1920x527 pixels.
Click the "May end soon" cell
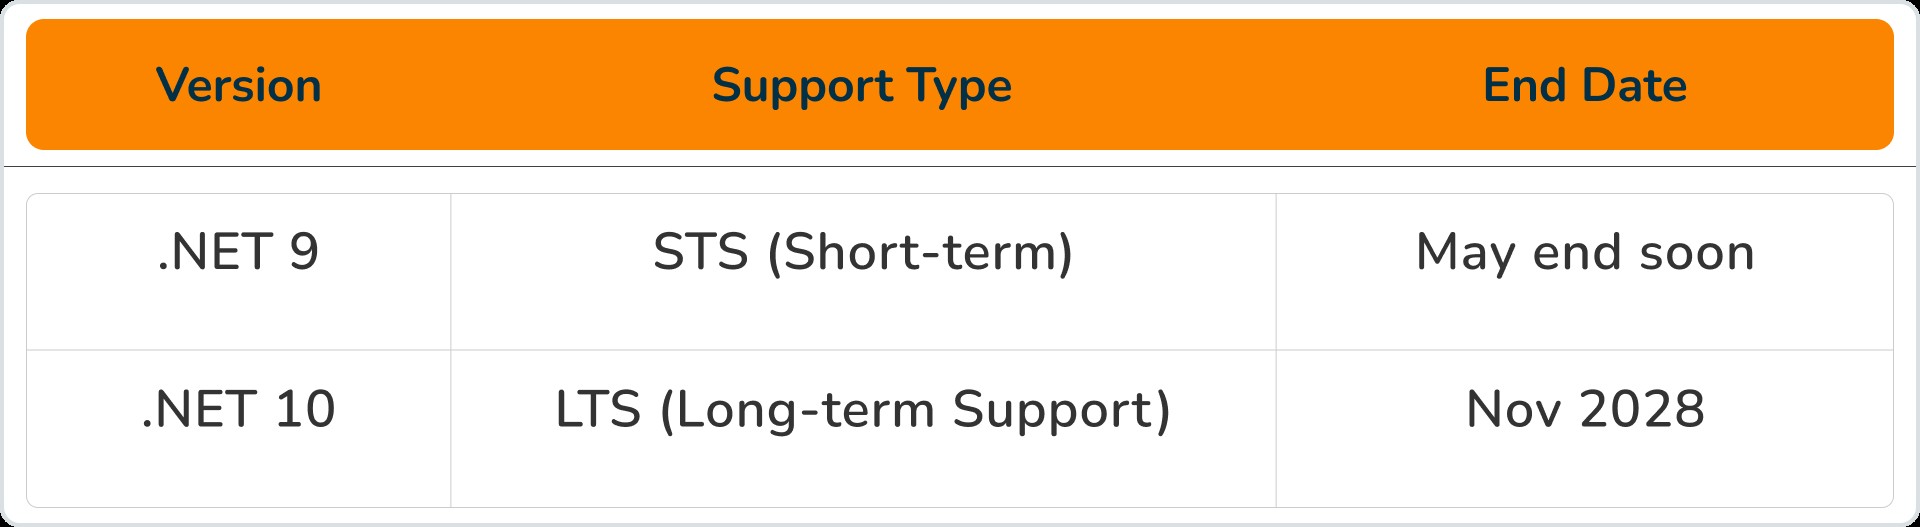[x=1585, y=252]
